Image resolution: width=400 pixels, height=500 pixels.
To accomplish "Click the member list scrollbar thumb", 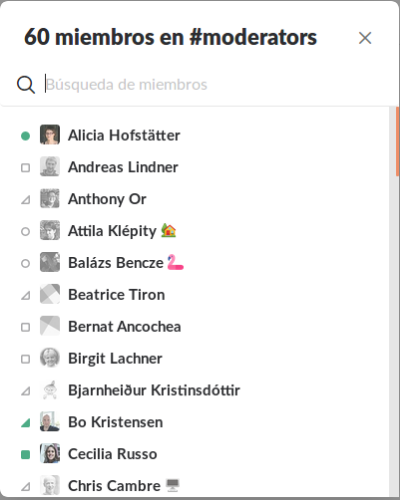I will point(397,141).
